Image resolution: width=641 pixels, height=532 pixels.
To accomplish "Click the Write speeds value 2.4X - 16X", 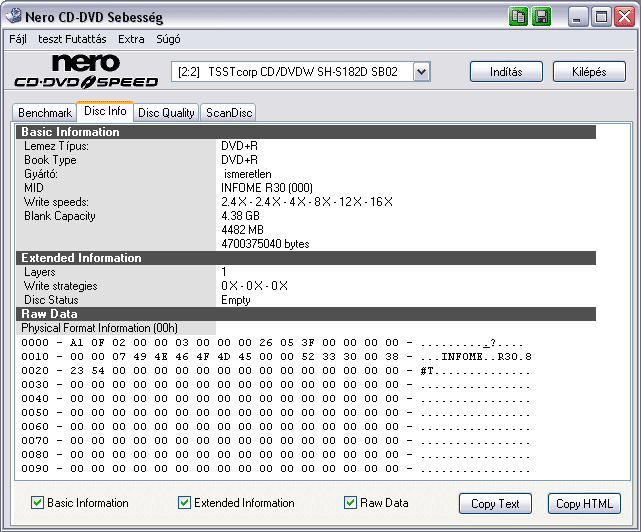I will (307, 202).
